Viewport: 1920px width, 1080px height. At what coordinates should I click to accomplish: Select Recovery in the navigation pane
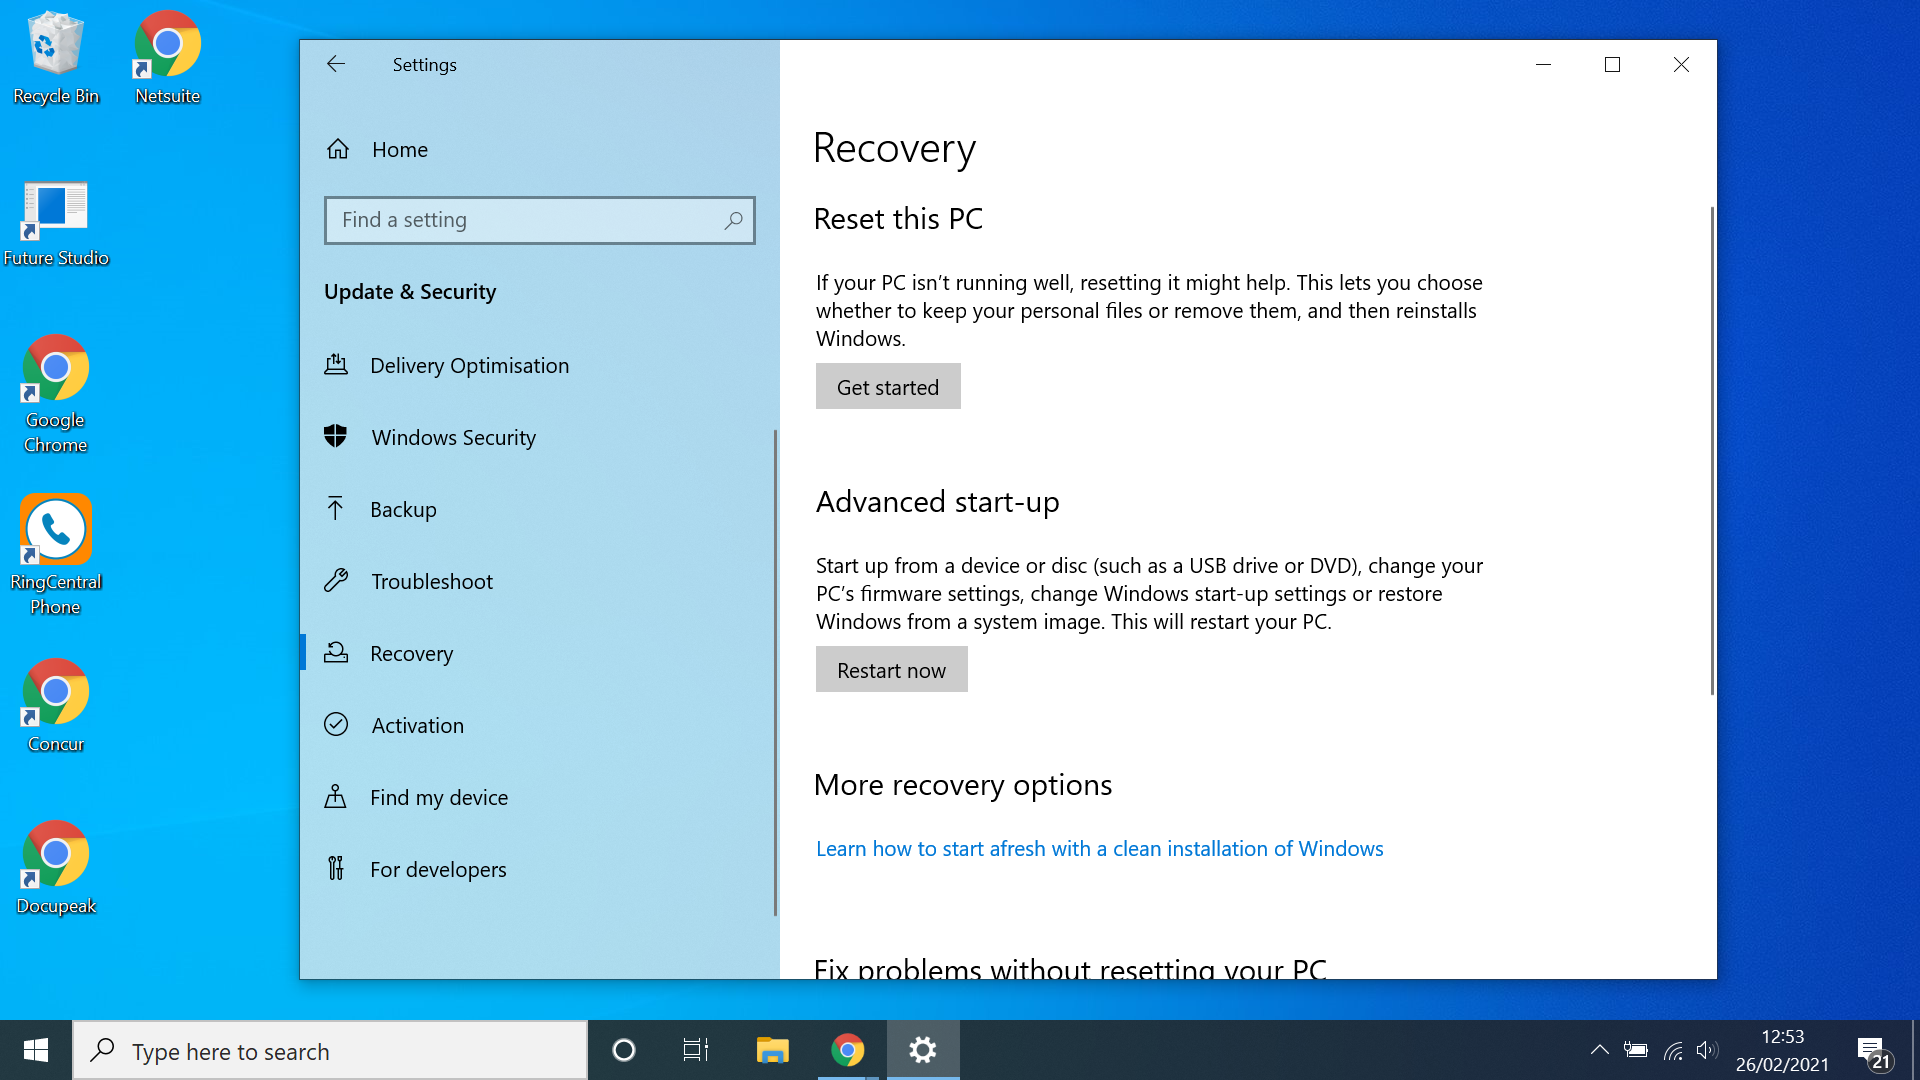coord(412,653)
